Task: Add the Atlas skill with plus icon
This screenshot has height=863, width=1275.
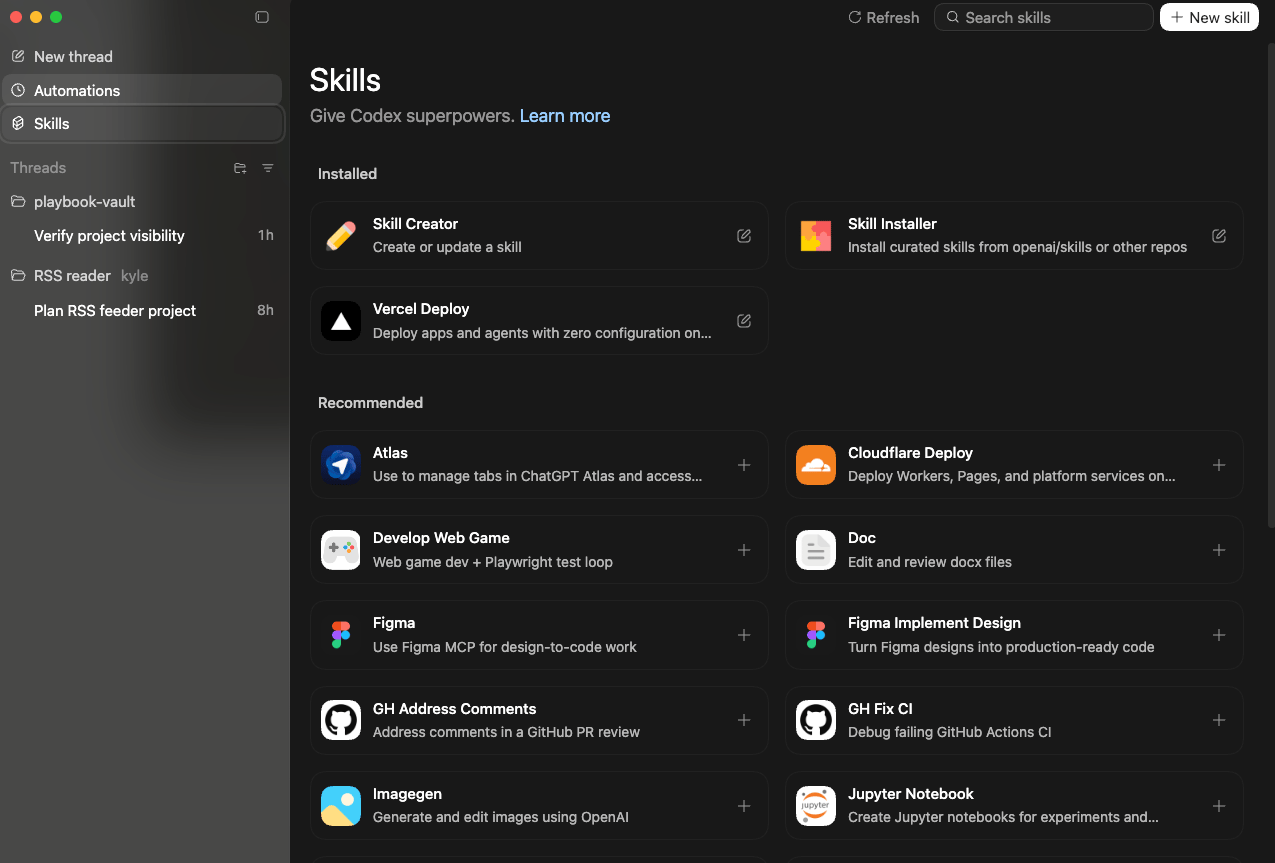Action: point(744,465)
